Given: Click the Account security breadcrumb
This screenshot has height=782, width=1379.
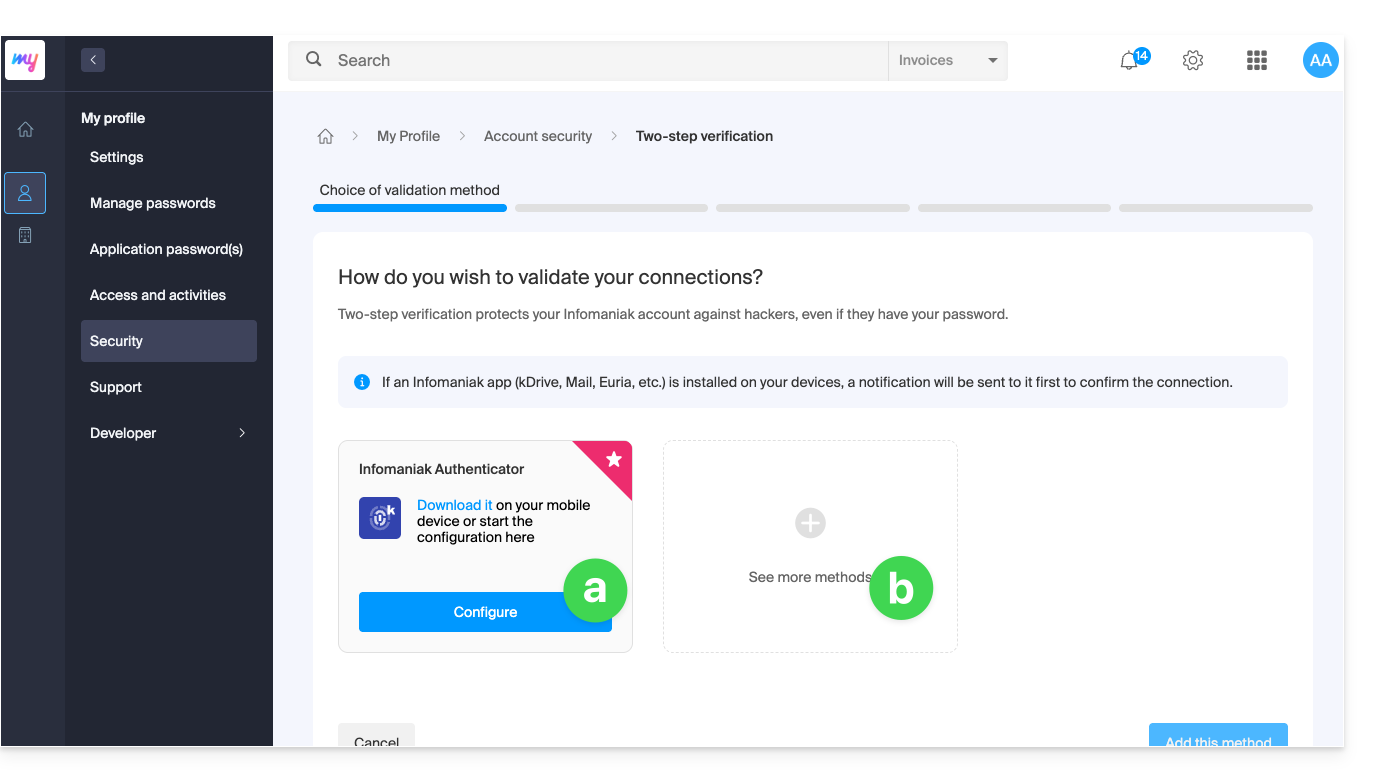Looking at the screenshot, I should (538, 136).
